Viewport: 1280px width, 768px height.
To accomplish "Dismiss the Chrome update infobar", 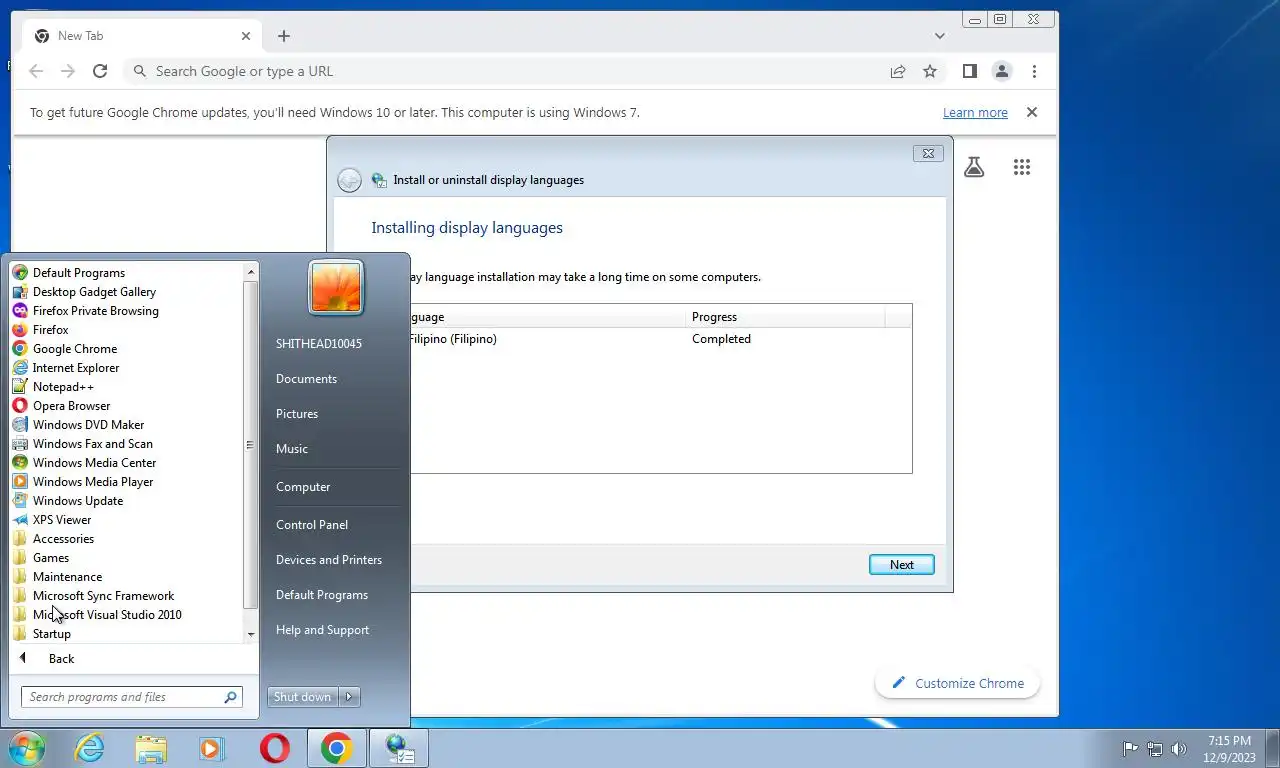I will pyautogui.click(x=1032, y=112).
